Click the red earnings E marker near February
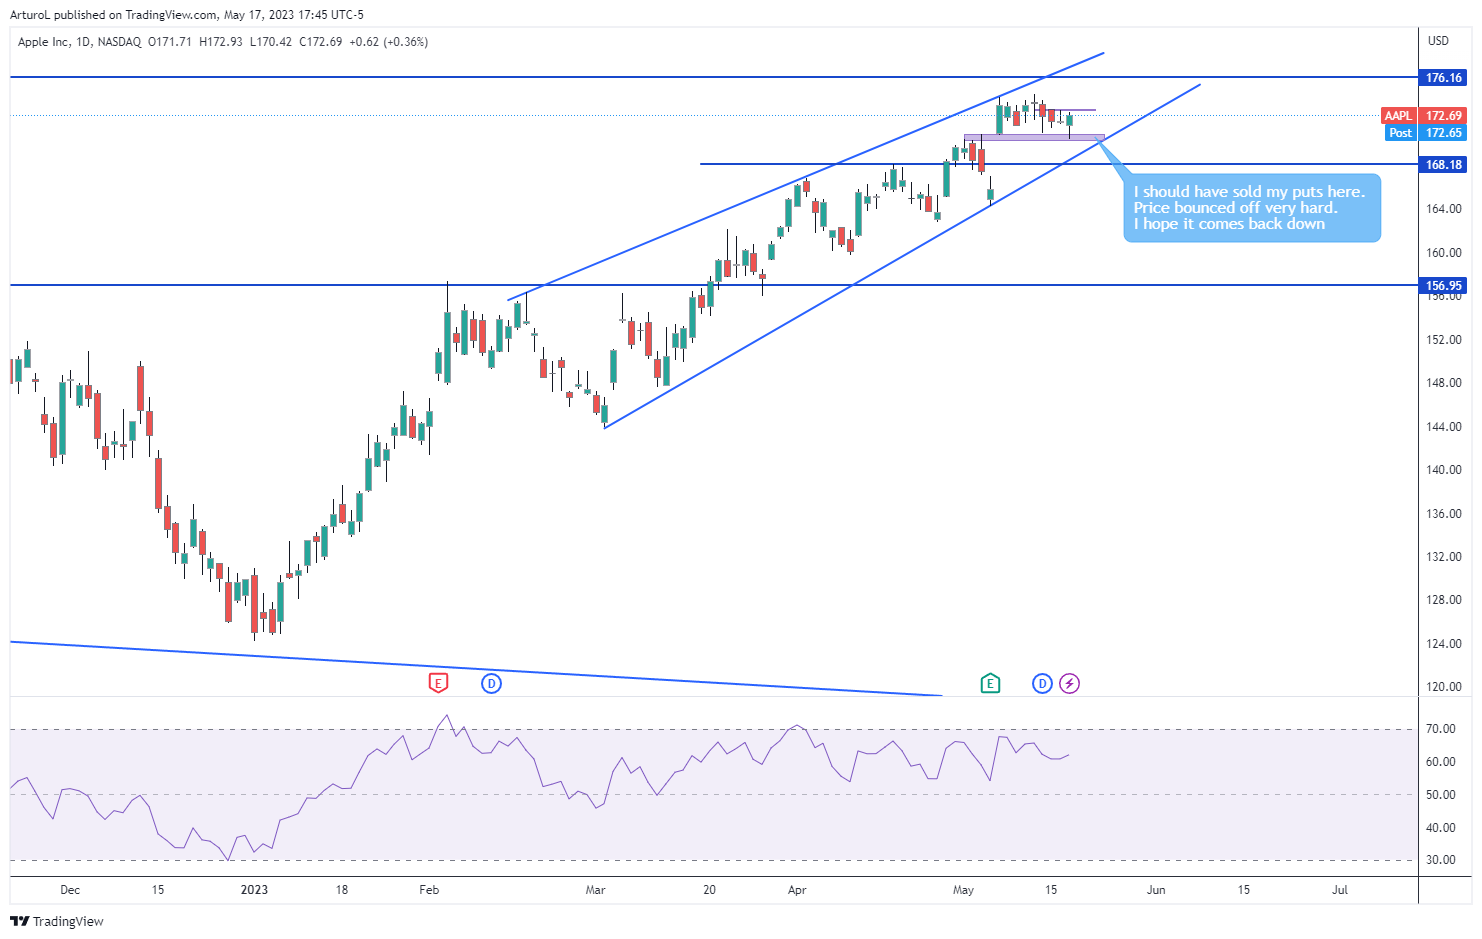Image resolution: width=1482 pixels, height=939 pixels. [438, 683]
